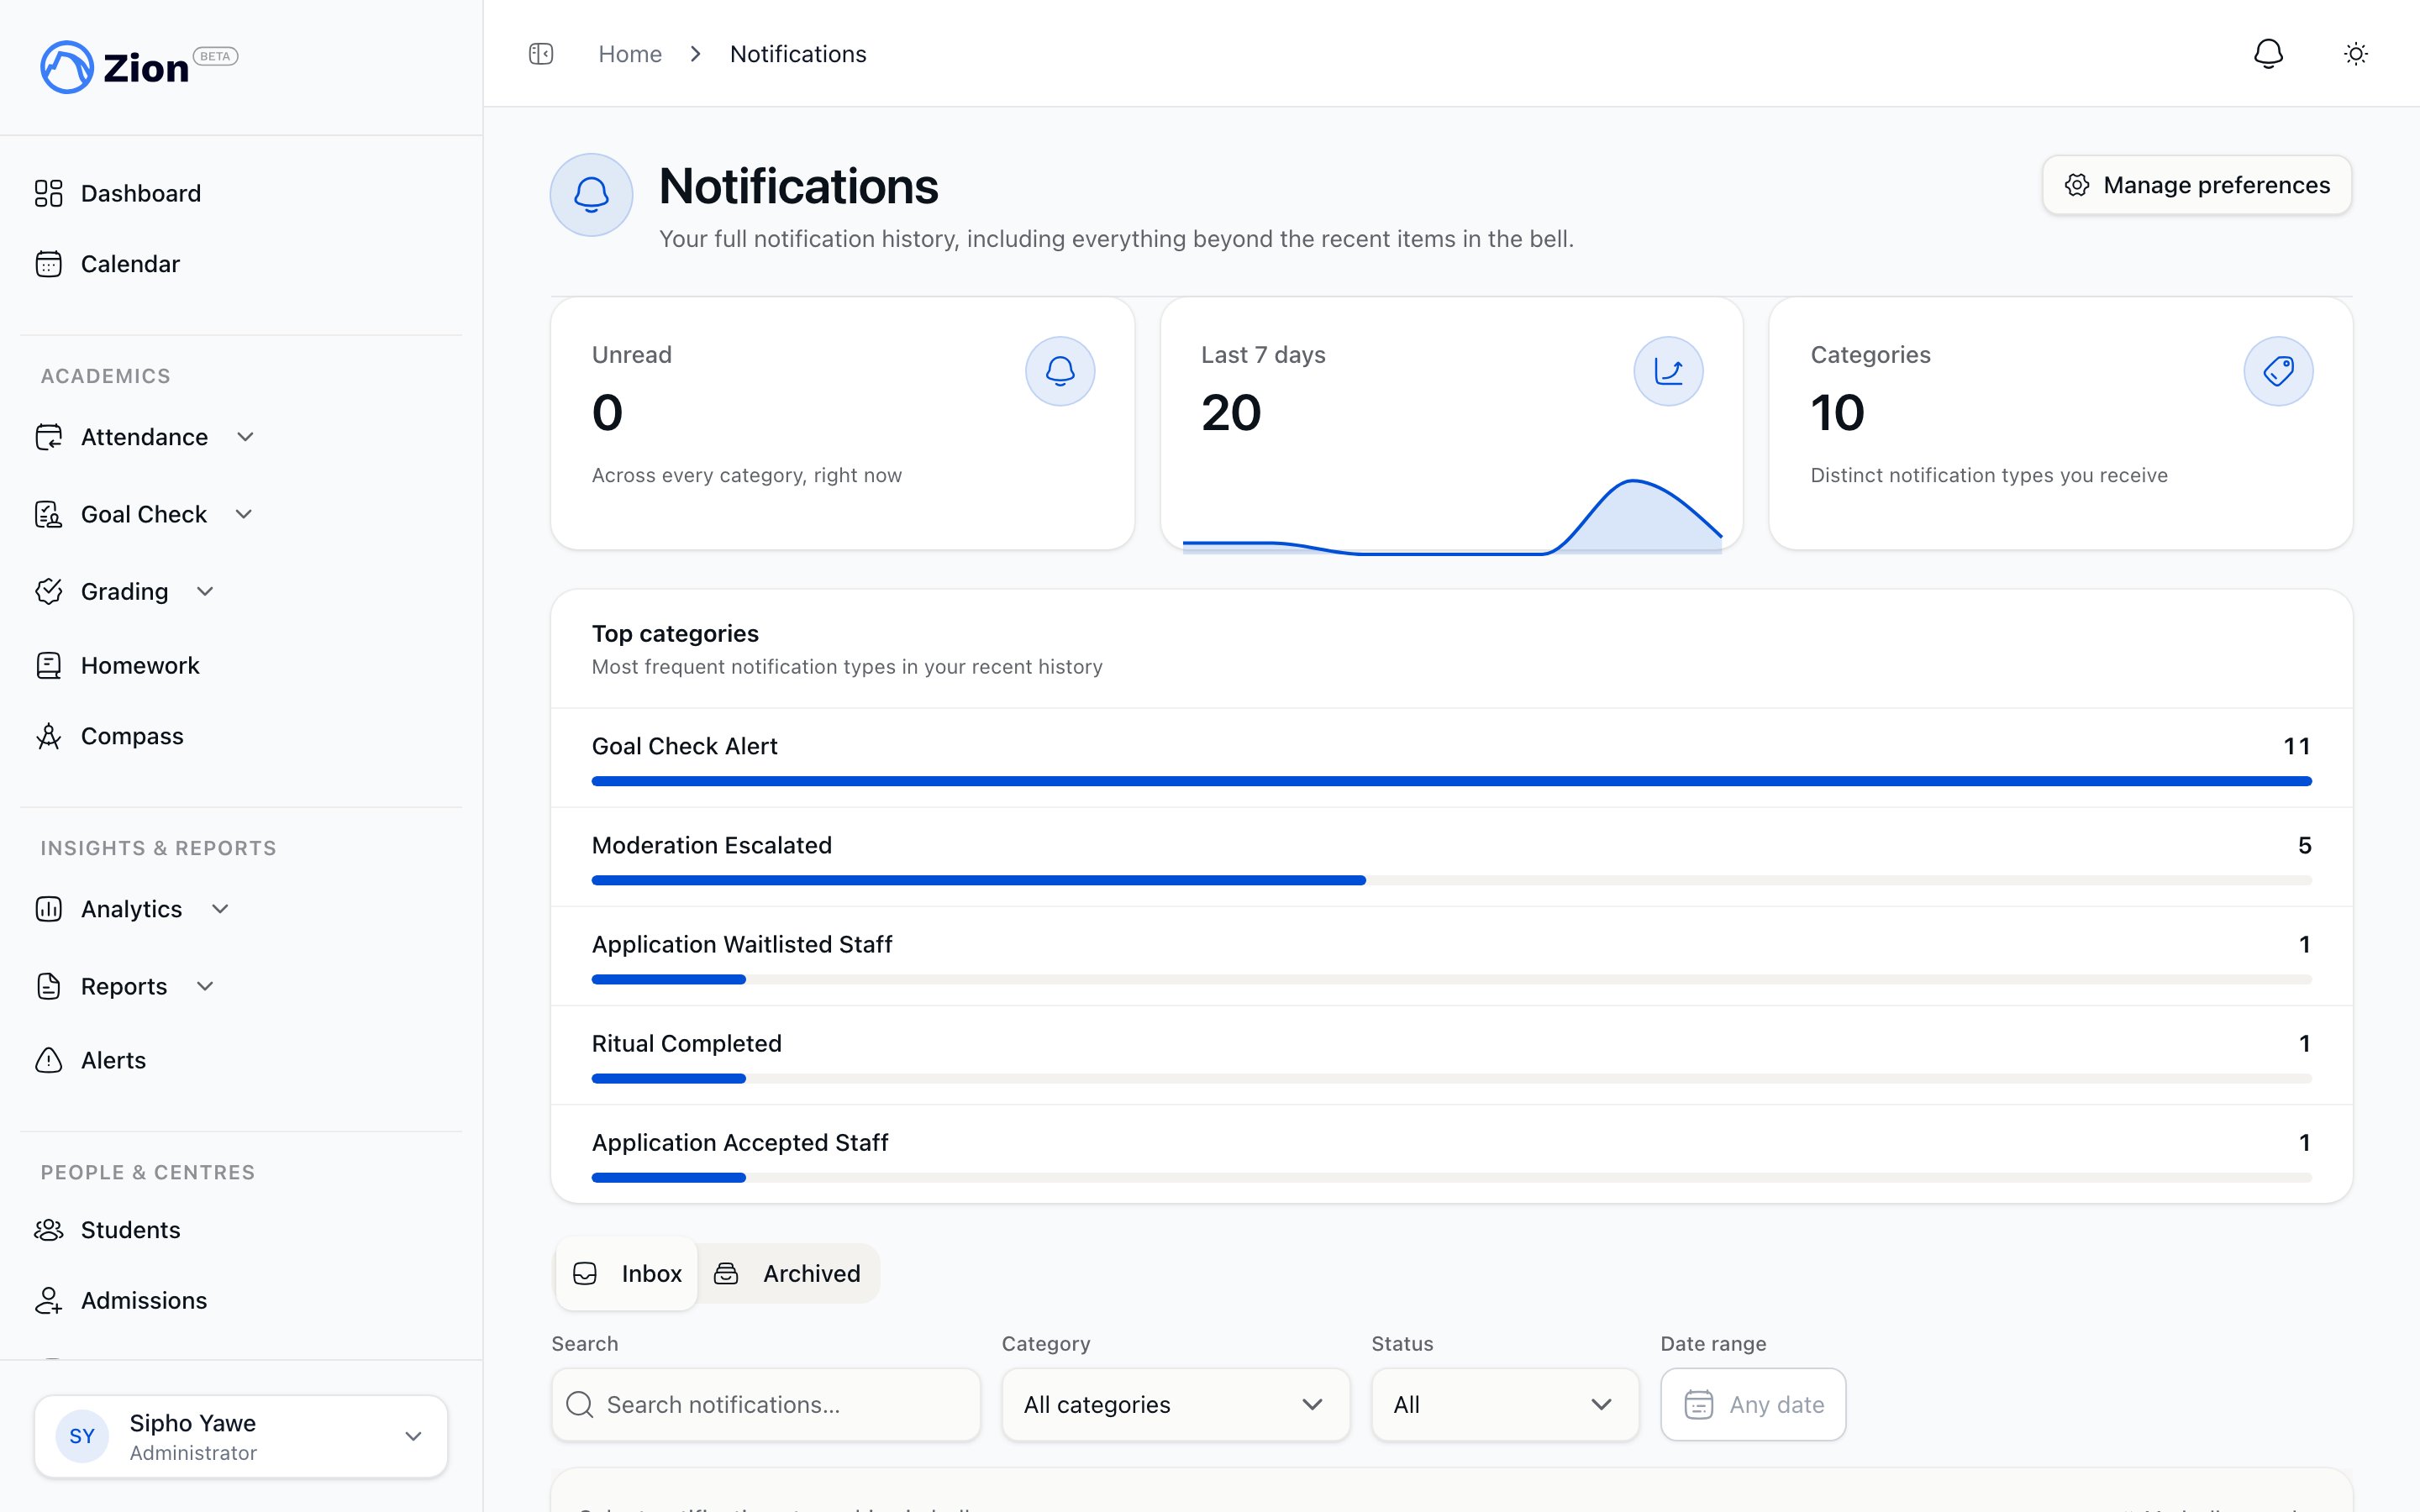Switch theme with the sun icon

click(2356, 54)
